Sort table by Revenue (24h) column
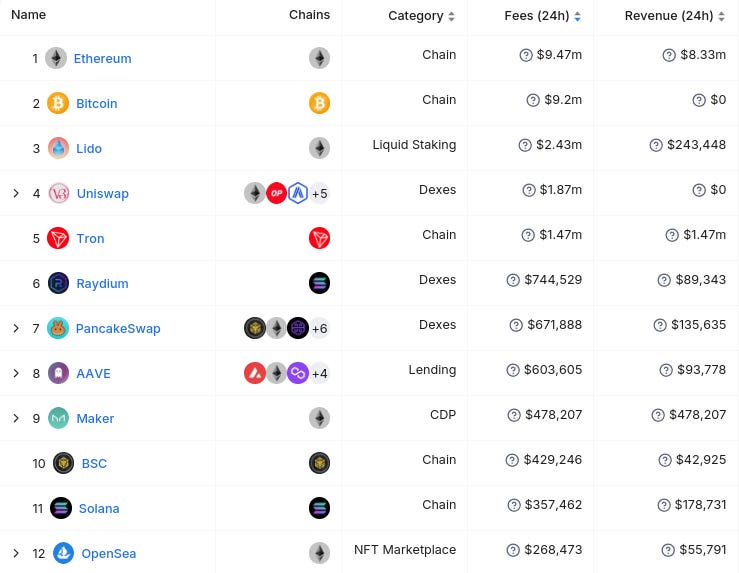The height and width of the screenshot is (573, 739). 675,16
